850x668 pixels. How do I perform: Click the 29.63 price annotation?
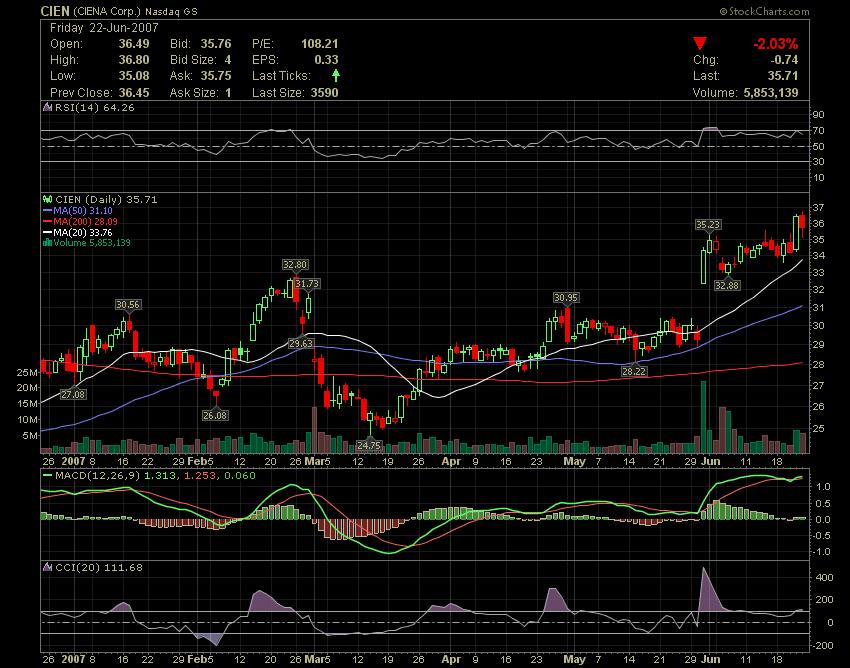click(300, 343)
